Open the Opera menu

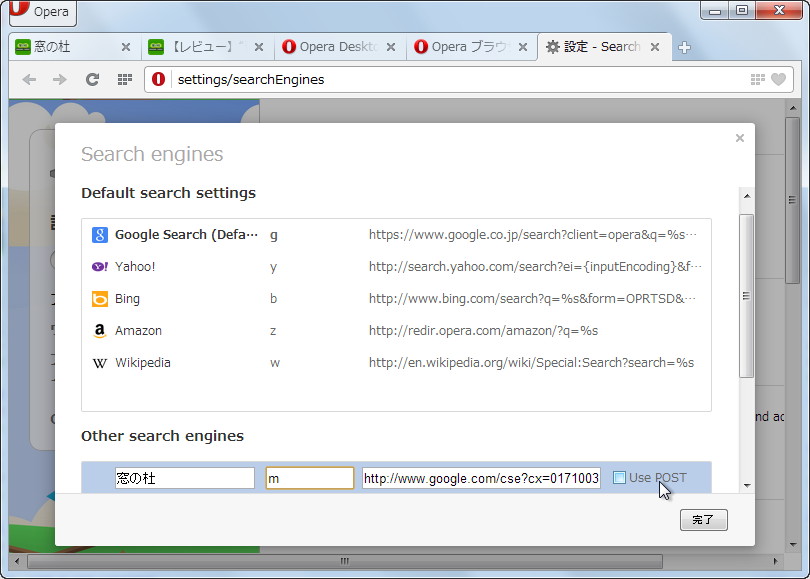[x=42, y=13]
